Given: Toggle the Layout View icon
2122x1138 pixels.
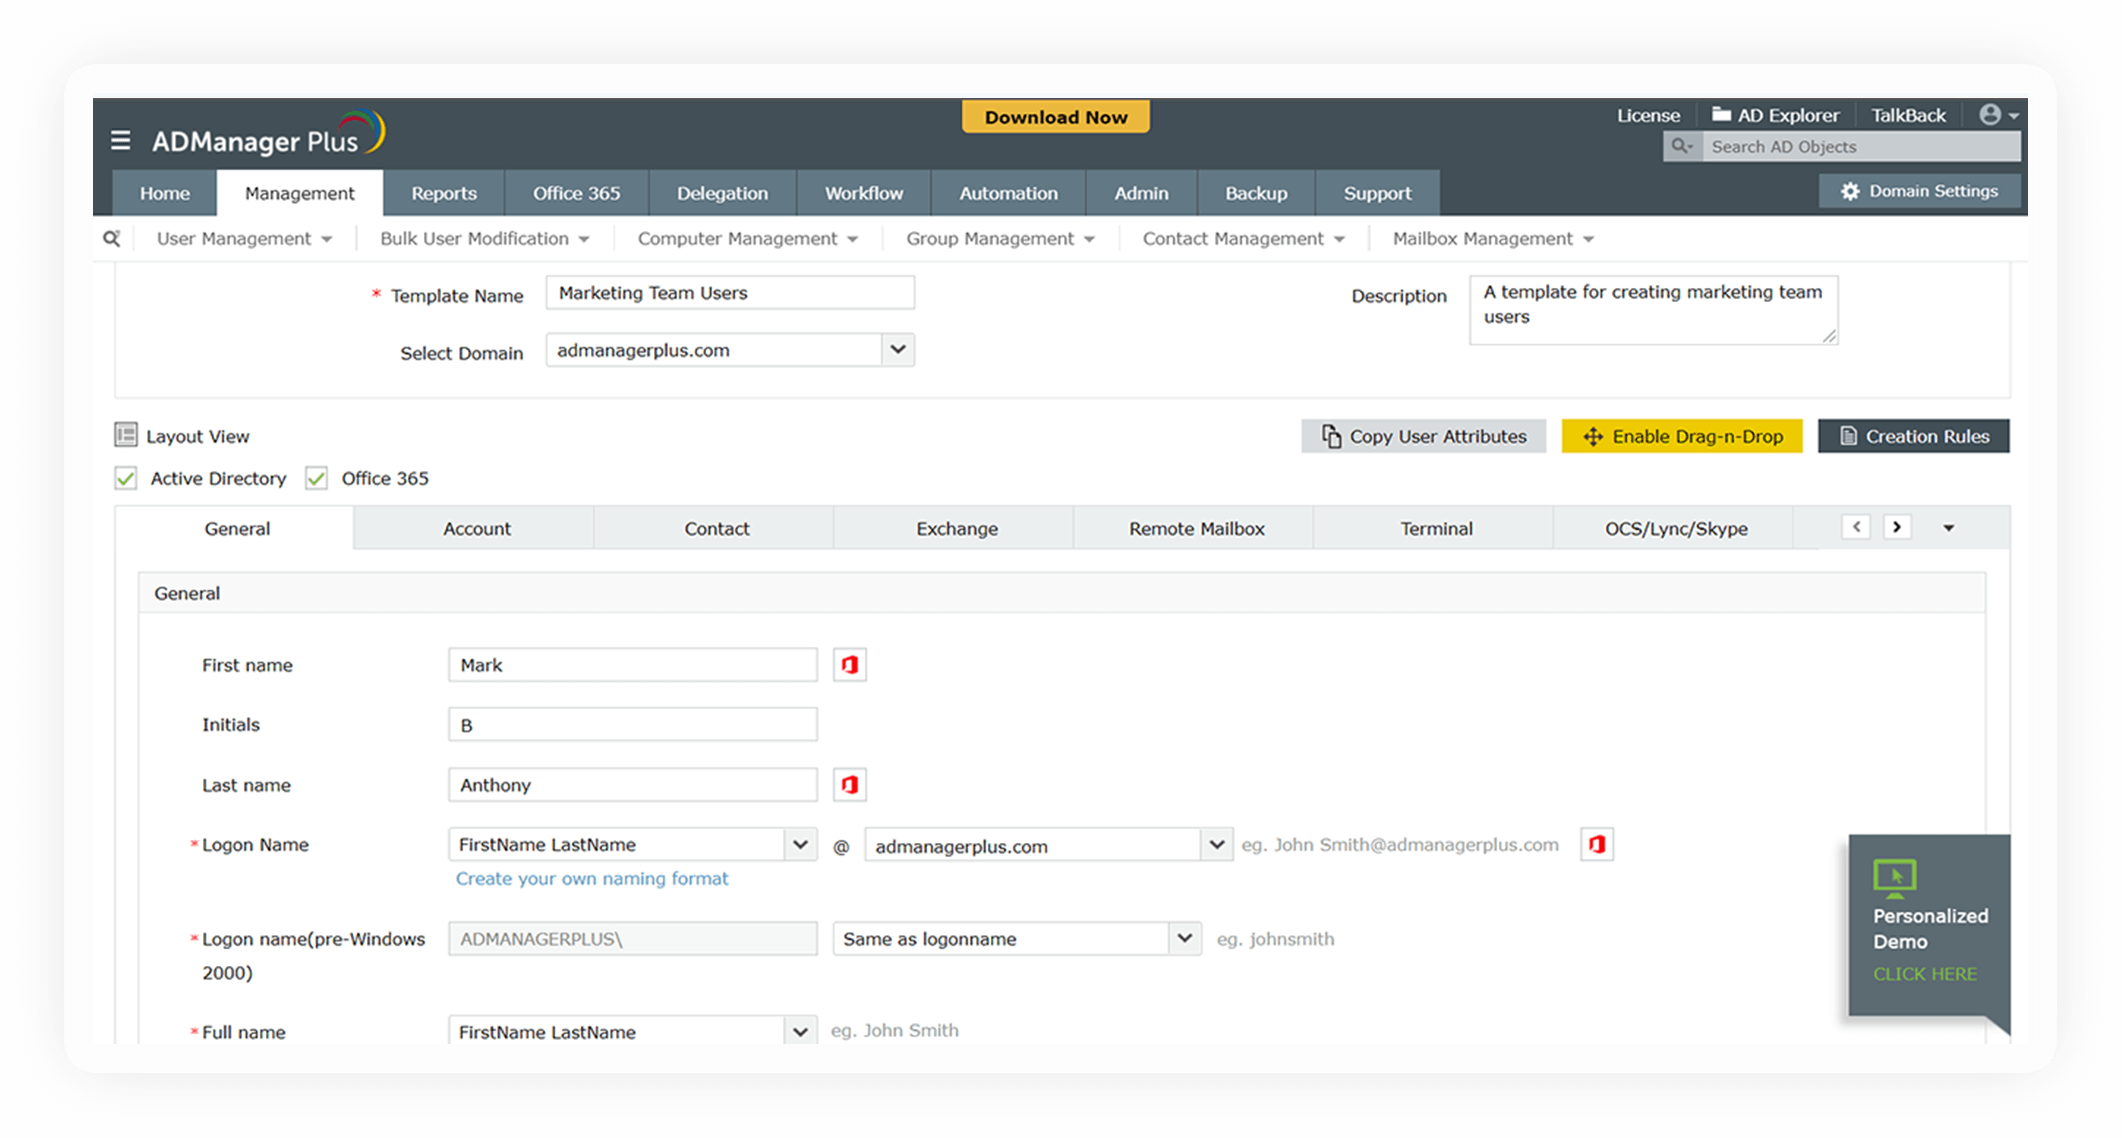Looking at the screenshot, I should click(x=126, y=435).
